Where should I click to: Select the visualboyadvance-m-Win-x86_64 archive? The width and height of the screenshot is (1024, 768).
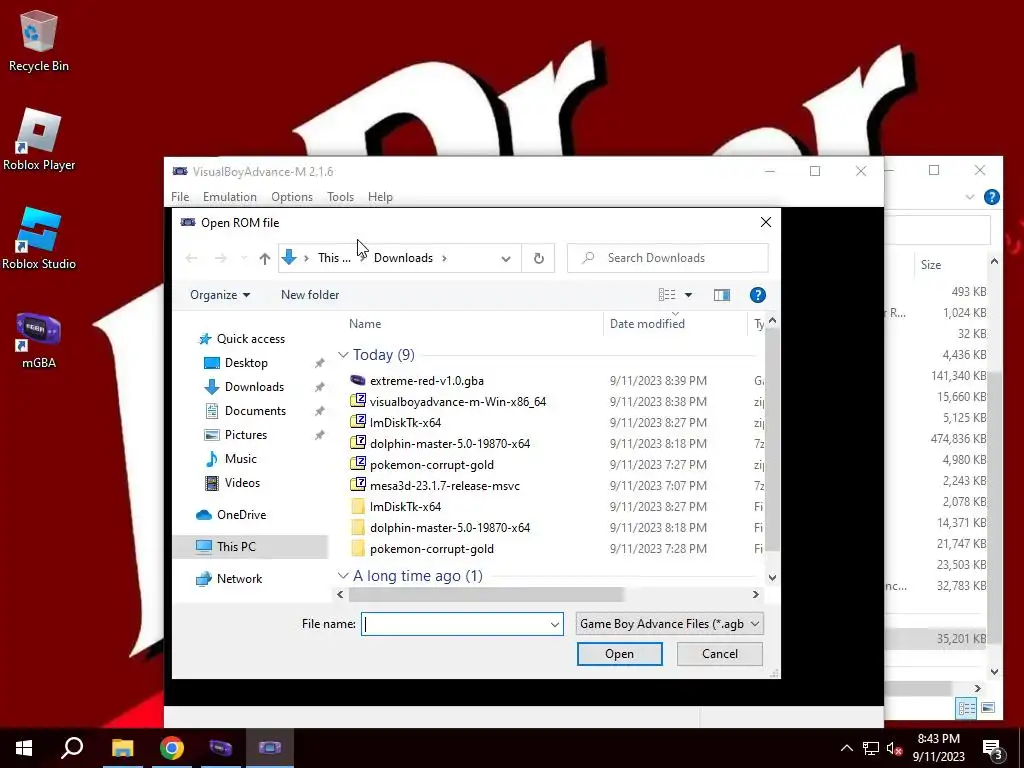tap(458, 402)
